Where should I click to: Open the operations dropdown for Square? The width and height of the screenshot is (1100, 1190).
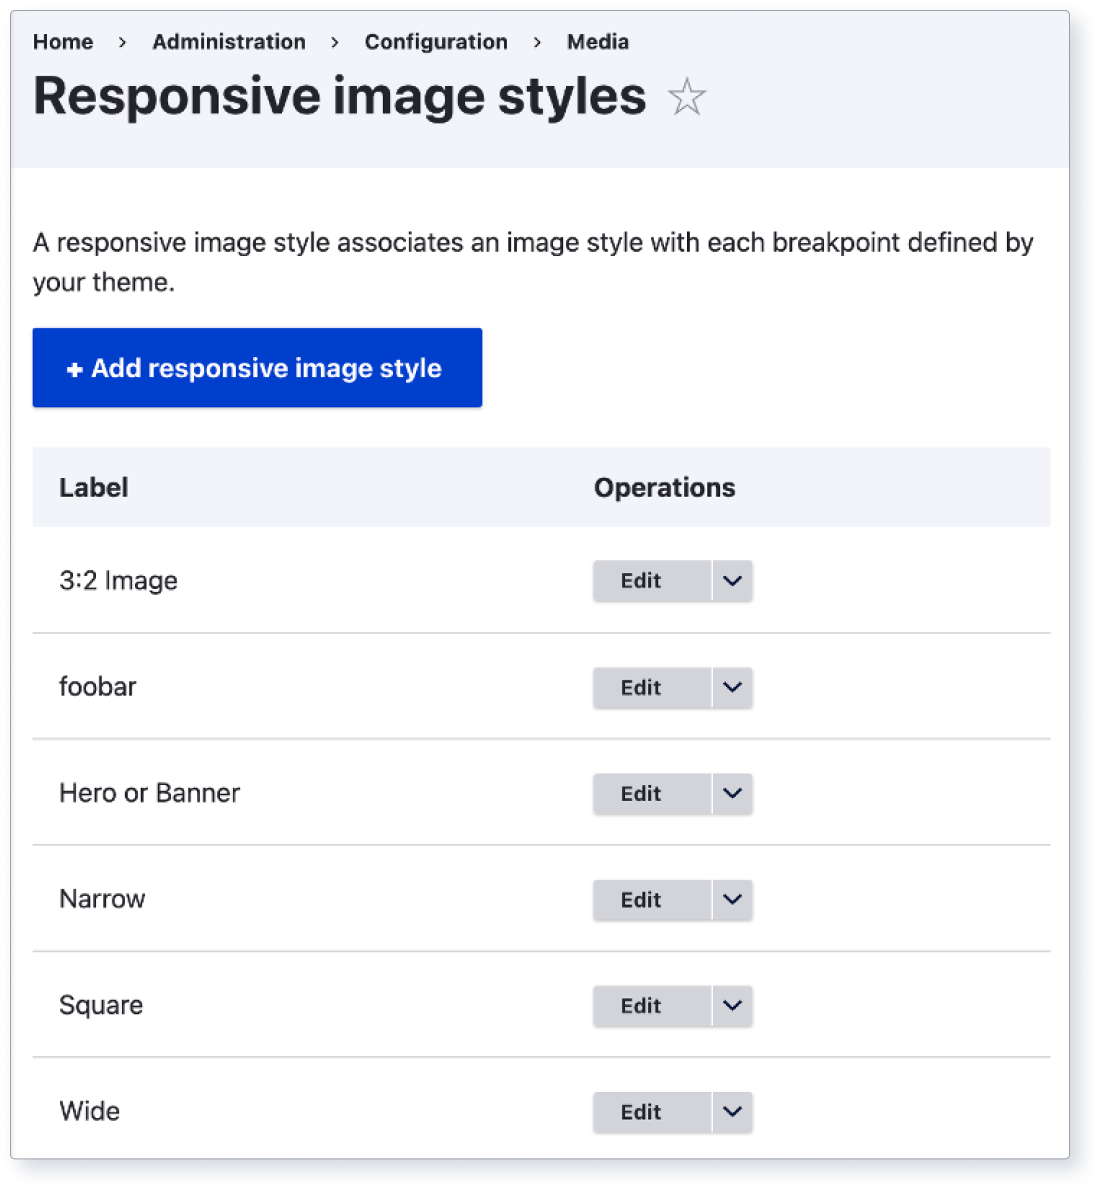click(x=731, y=1006)
